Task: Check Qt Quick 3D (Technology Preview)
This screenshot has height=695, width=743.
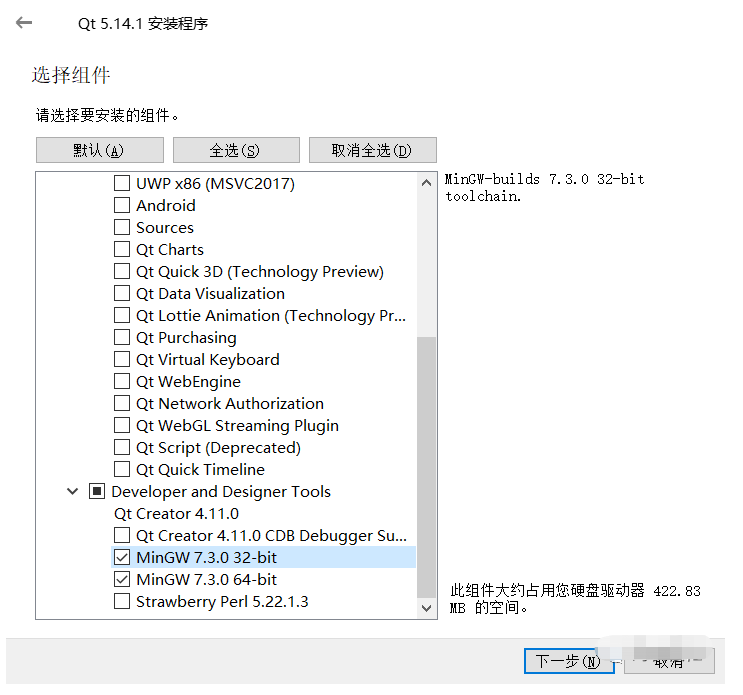Action: [122, 271]
